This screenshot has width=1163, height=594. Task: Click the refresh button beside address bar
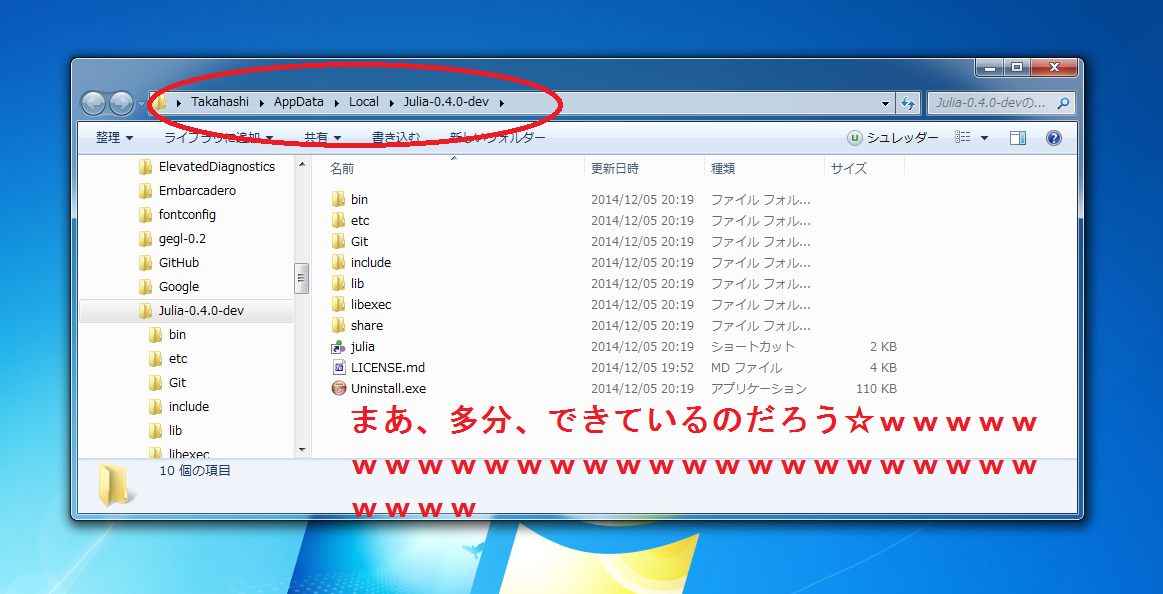point(908,103)
